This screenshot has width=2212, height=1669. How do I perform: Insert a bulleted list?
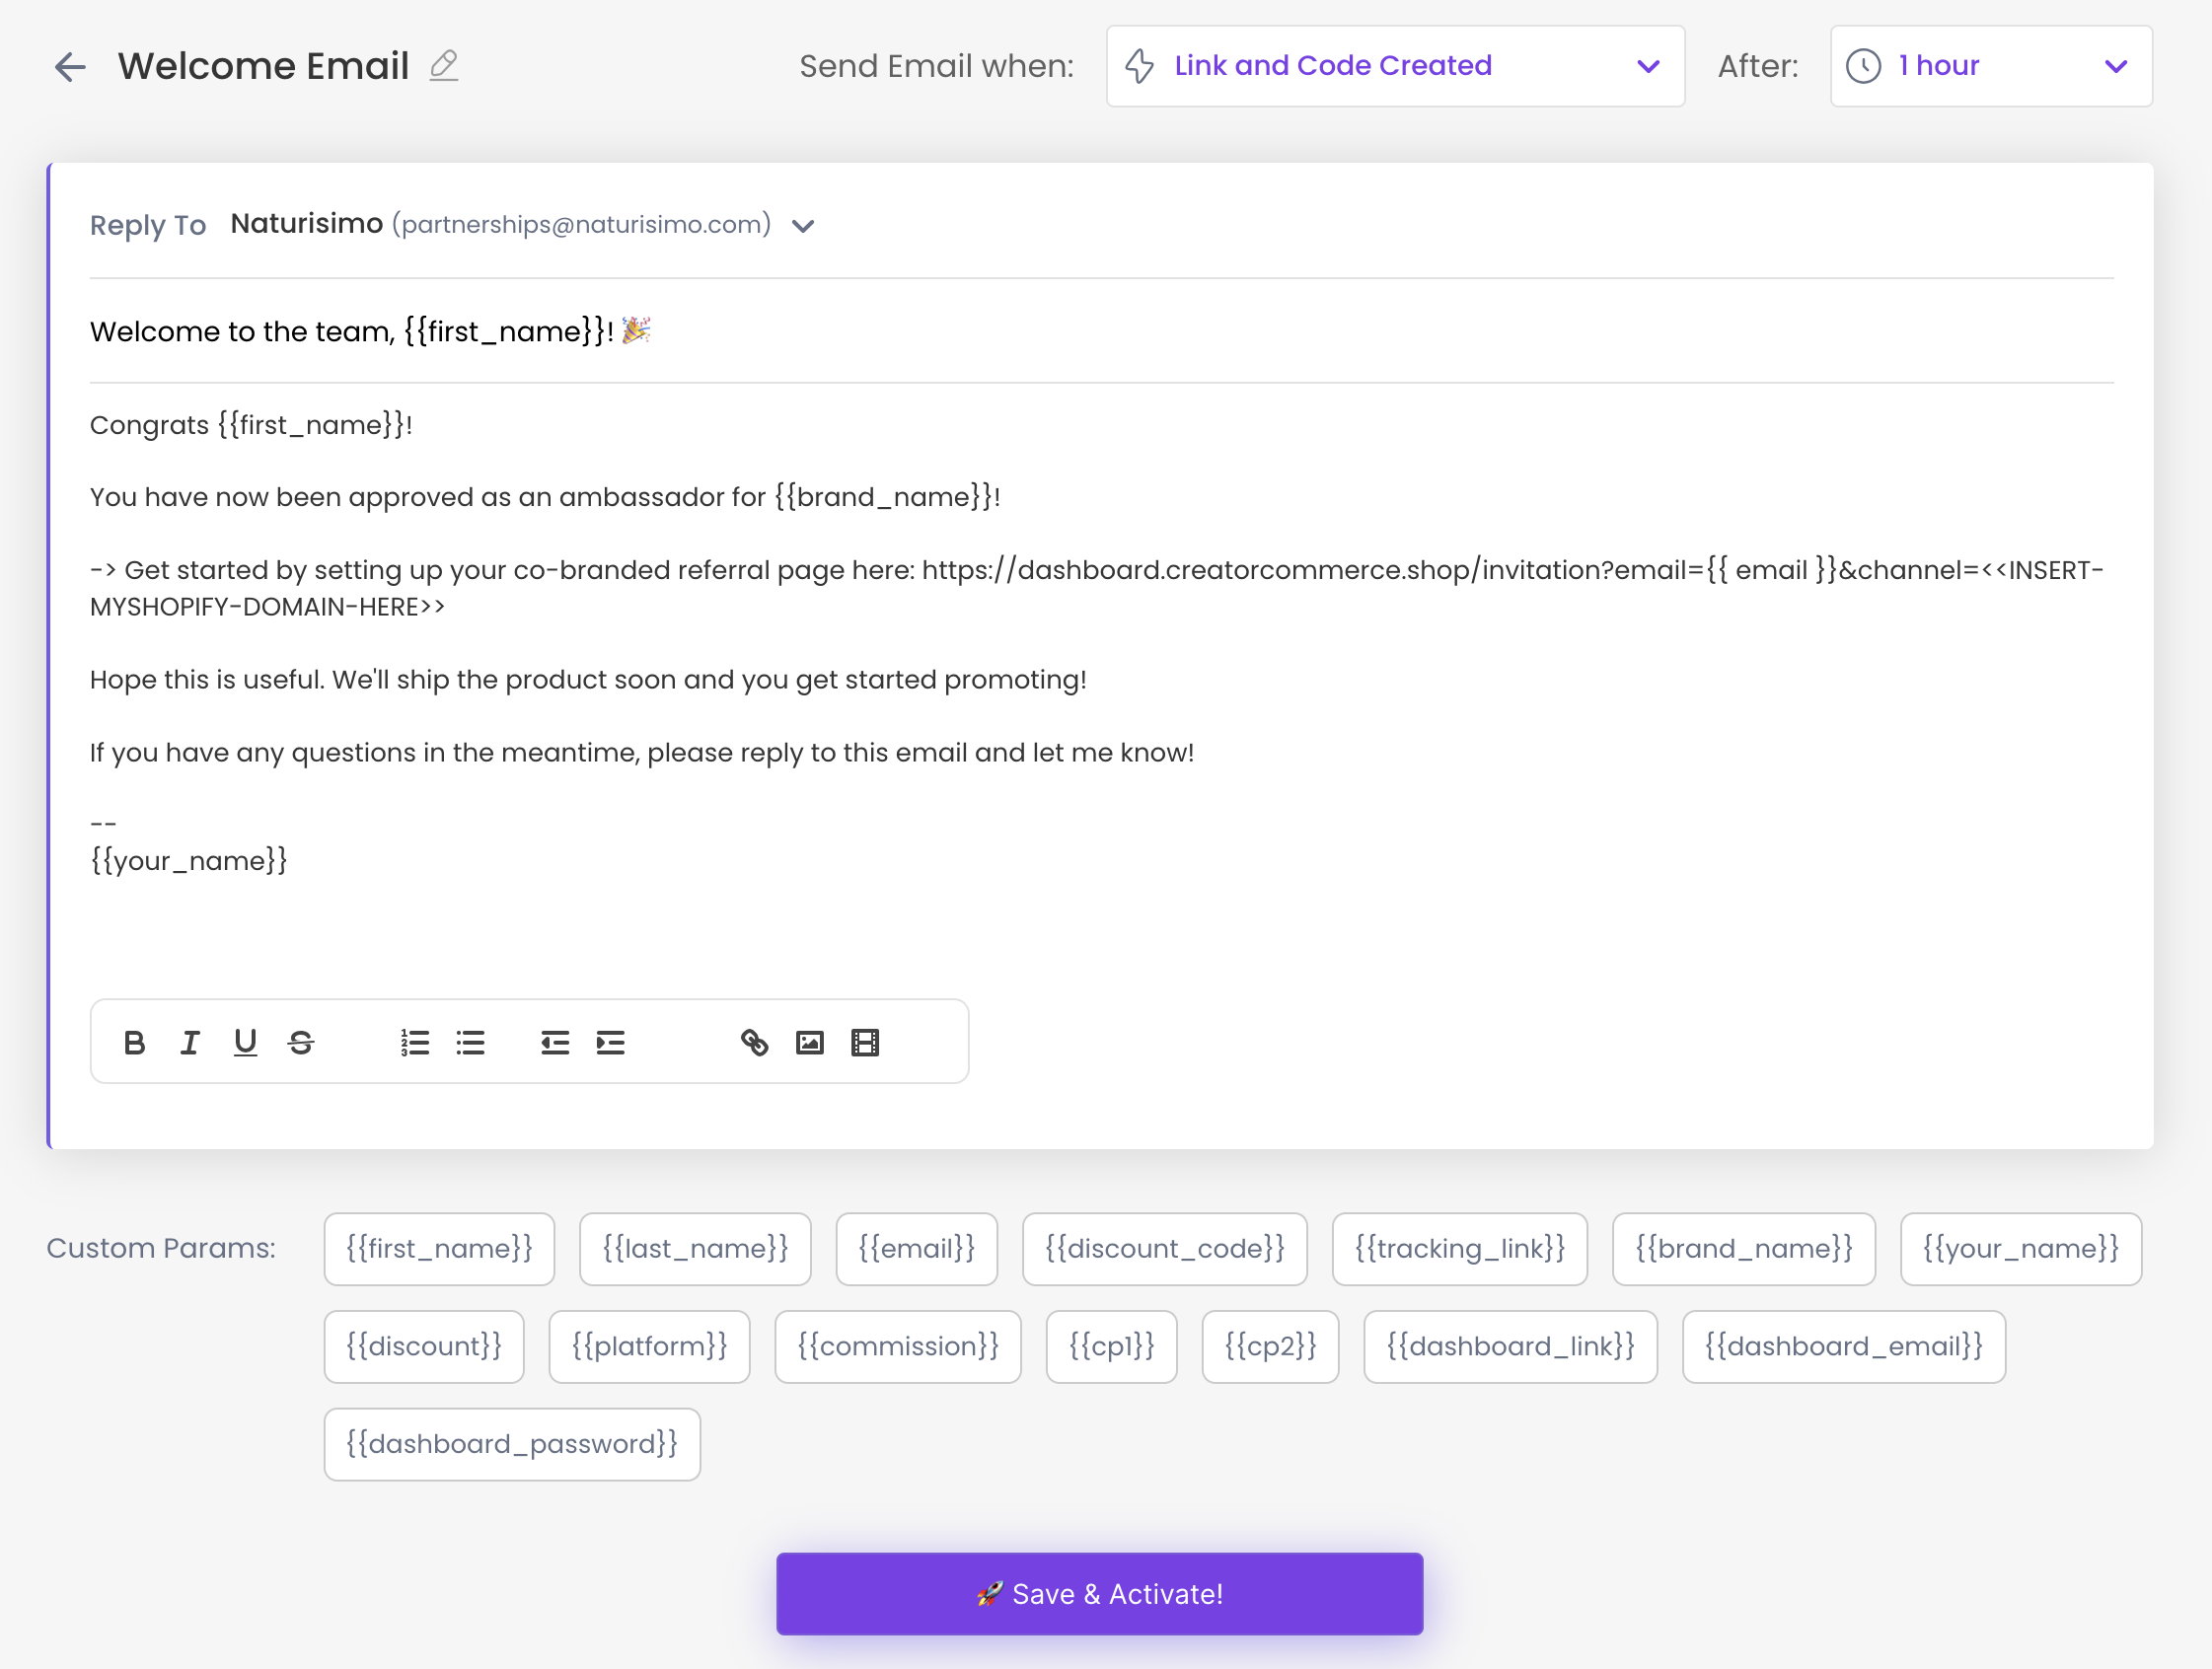pyautogui.click(x=470, y=1043)
